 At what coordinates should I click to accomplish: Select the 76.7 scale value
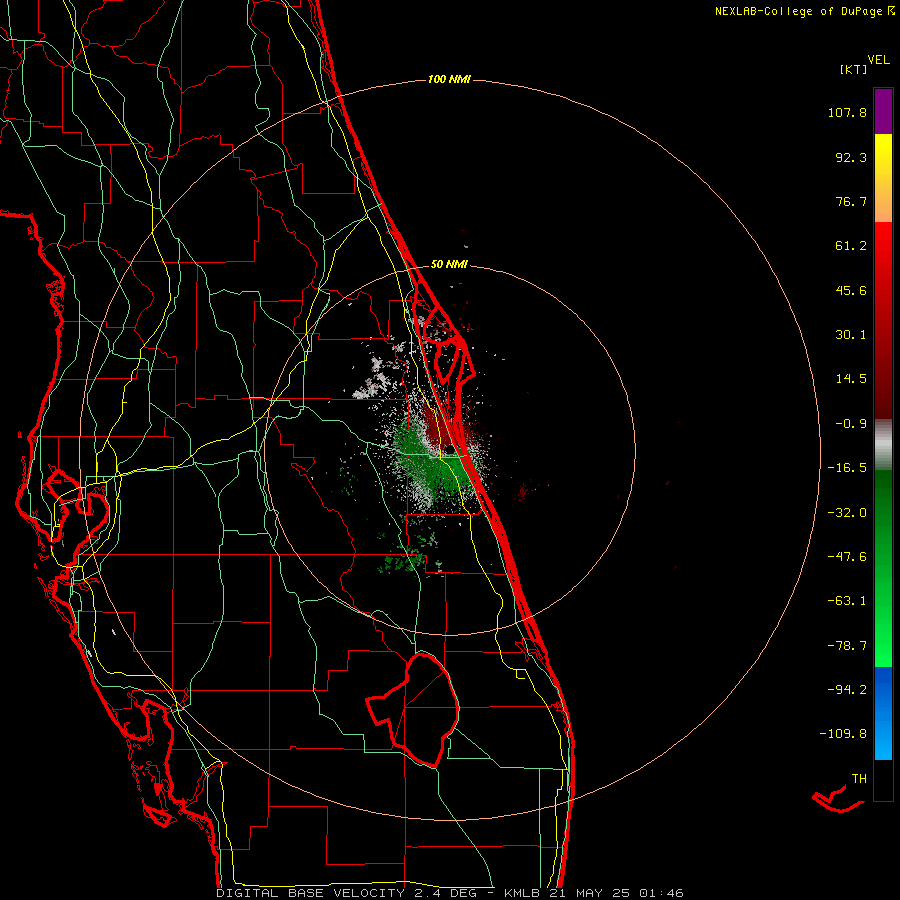coord(851,201)
